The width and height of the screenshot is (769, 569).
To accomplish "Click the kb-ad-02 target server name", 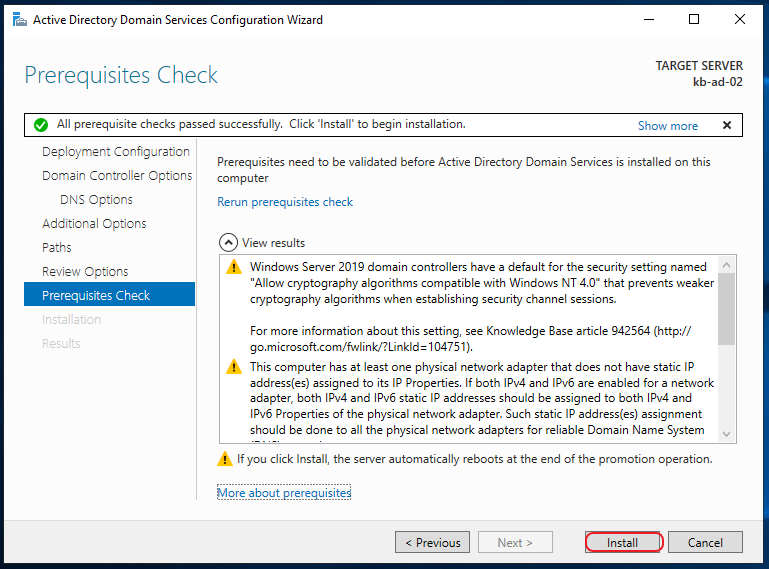I will point(718,82).
